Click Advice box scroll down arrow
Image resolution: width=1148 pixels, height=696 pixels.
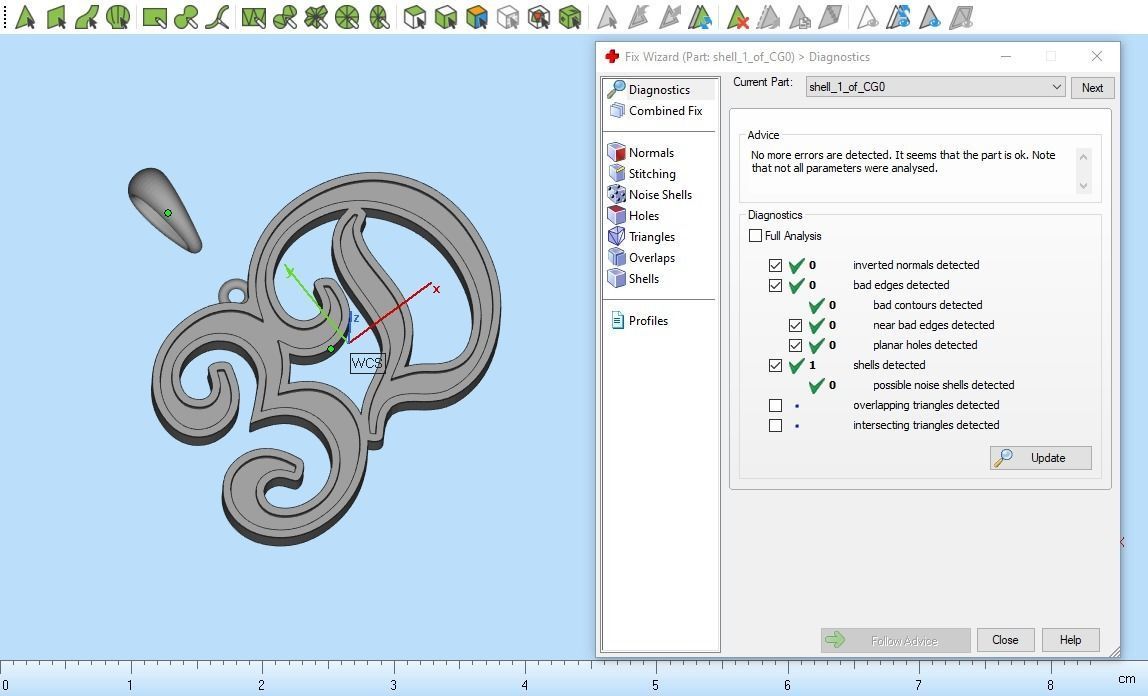click(1084, 185)
